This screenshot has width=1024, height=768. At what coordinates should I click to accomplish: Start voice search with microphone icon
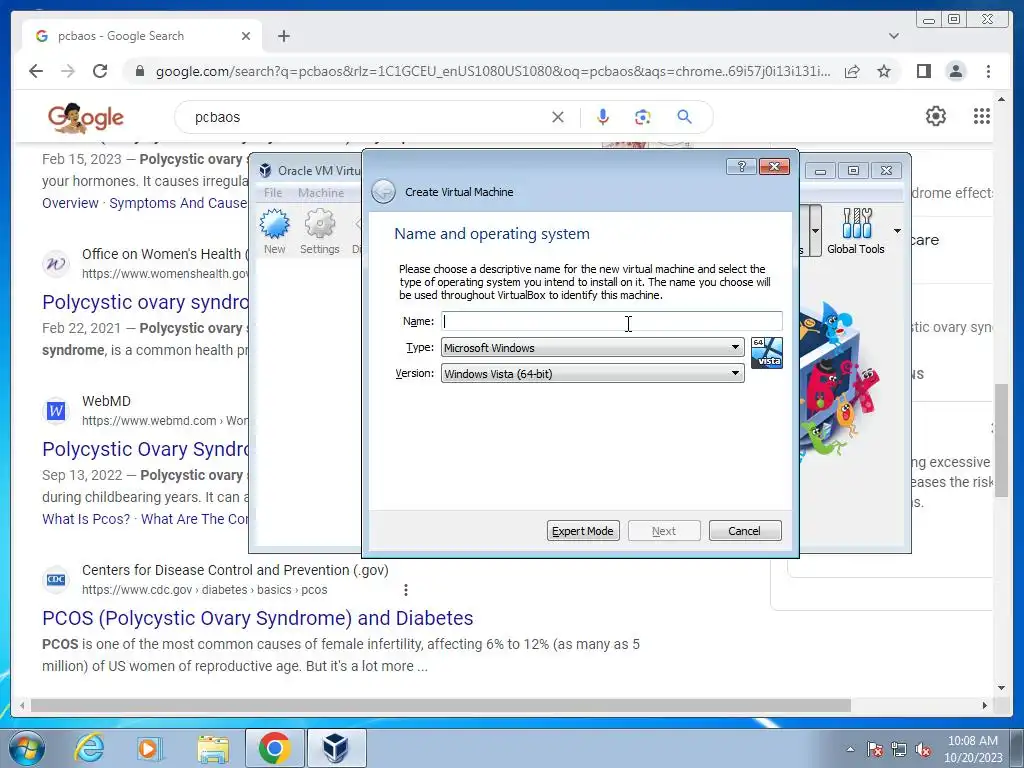pyautogui.click(x=603, y=117)
